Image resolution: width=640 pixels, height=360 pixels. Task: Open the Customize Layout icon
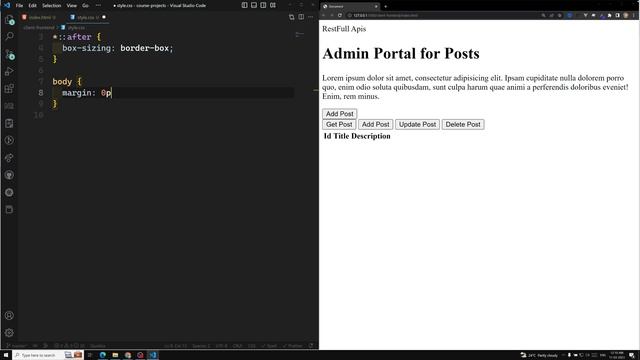click(273, 5)
